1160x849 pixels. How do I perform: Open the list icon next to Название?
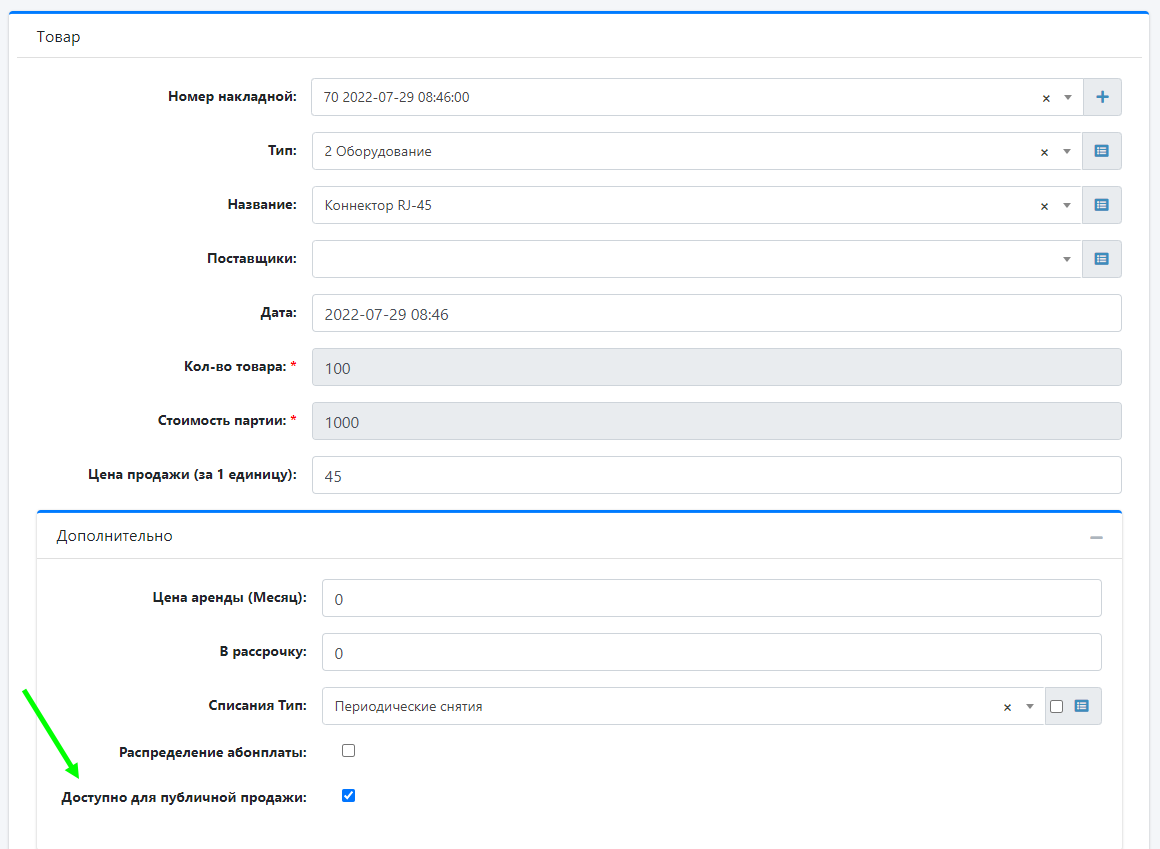click(1102, 206)
